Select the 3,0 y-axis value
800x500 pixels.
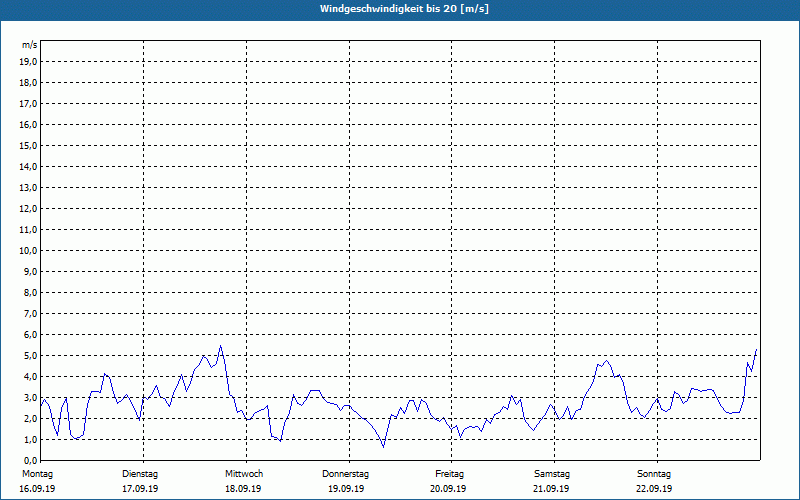[30, 397]
